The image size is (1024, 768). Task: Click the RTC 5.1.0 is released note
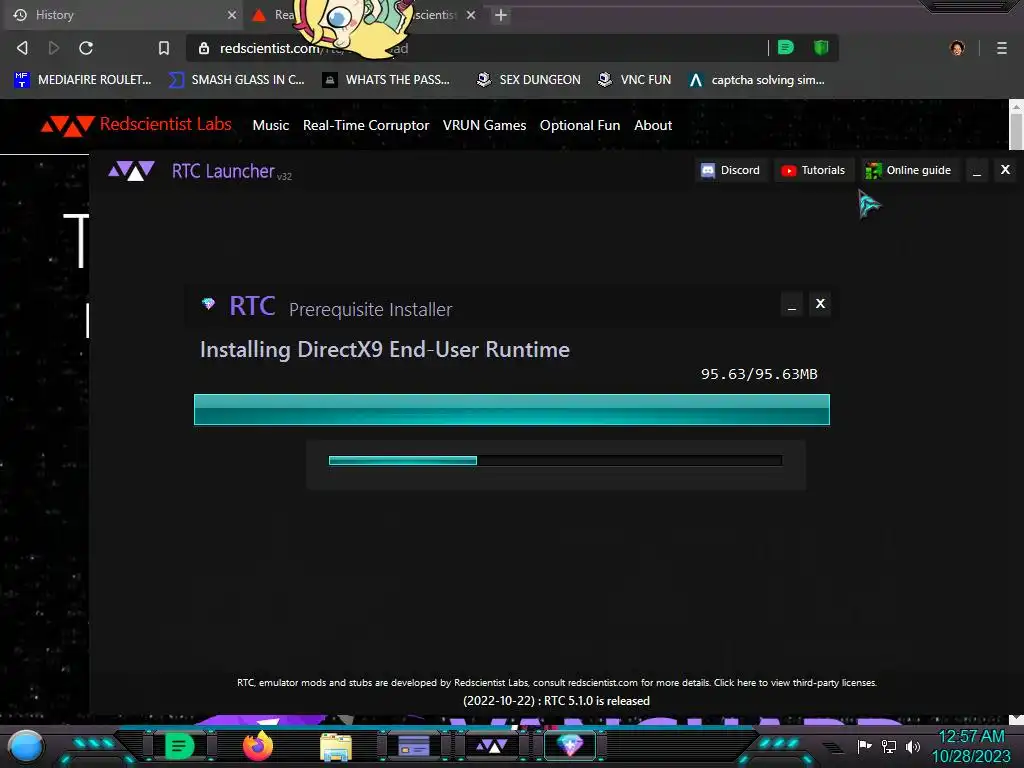(556, 701)
